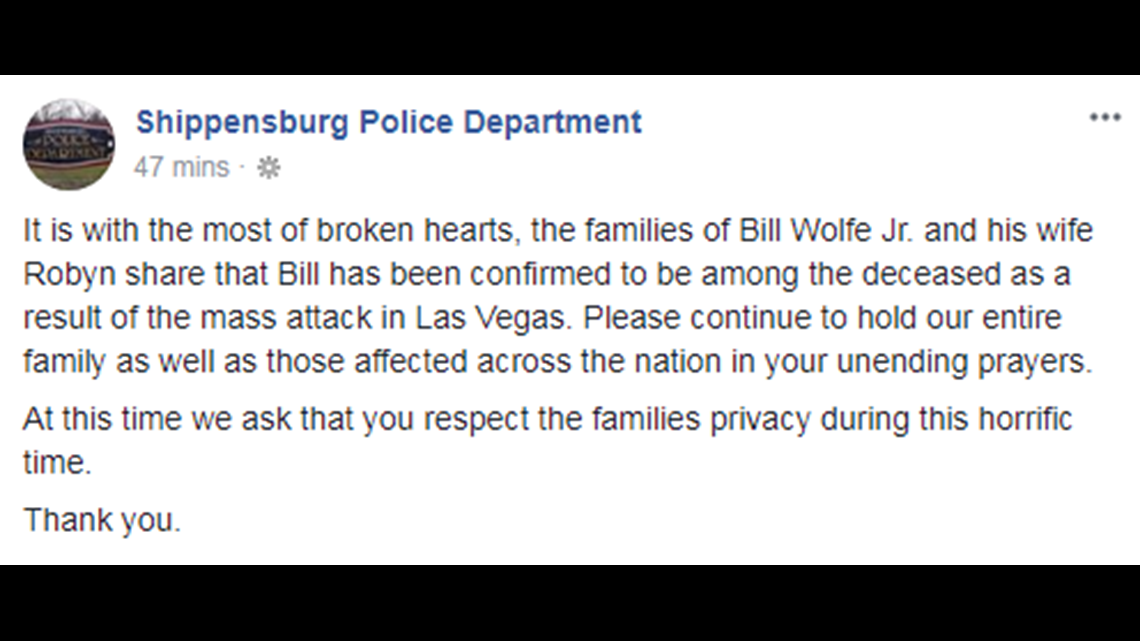Click the 'At this time' sentence start
Viewport: 1140px width, 641px height.
pyautogui.click(x=103, y=419)
